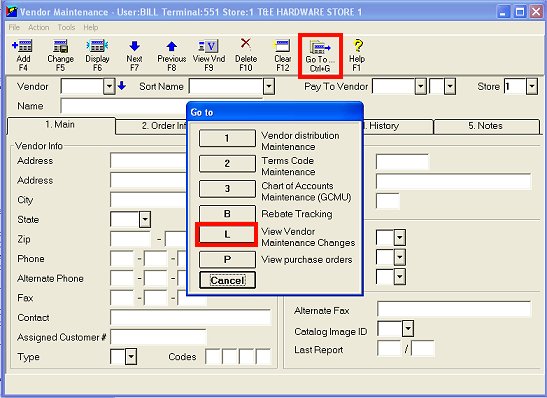
Task: Open the File menu
Action: click(x=14, y=27)
